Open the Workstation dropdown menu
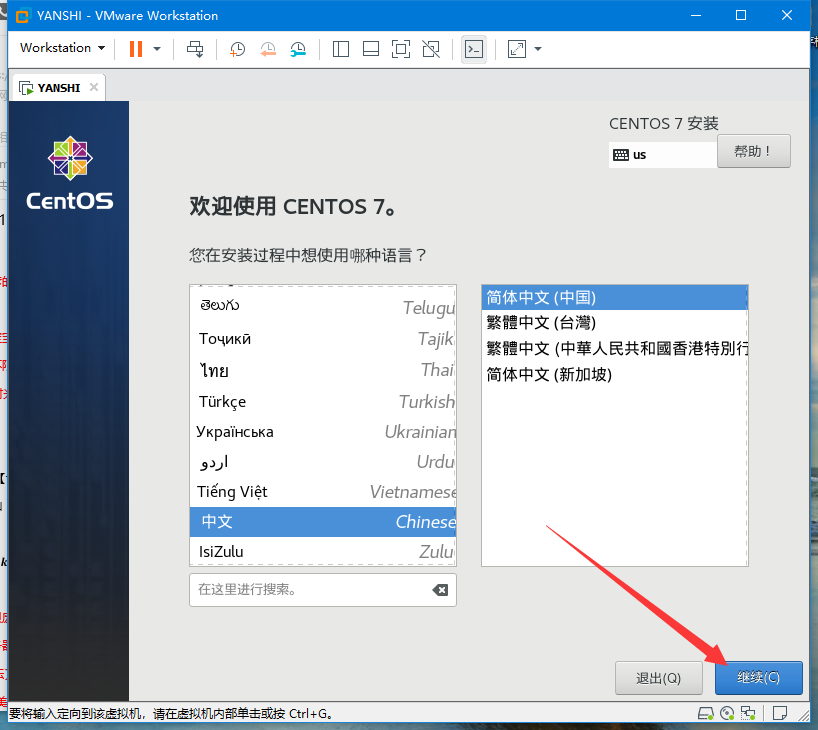 tap(62, 48)
